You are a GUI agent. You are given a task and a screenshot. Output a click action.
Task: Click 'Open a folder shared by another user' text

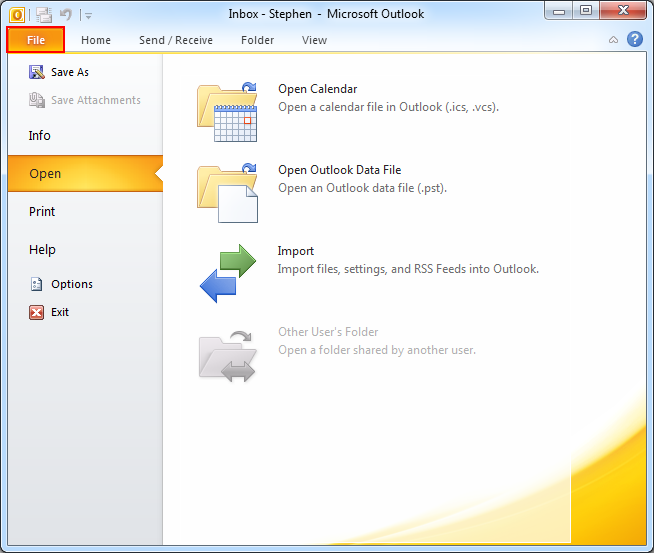377,350
